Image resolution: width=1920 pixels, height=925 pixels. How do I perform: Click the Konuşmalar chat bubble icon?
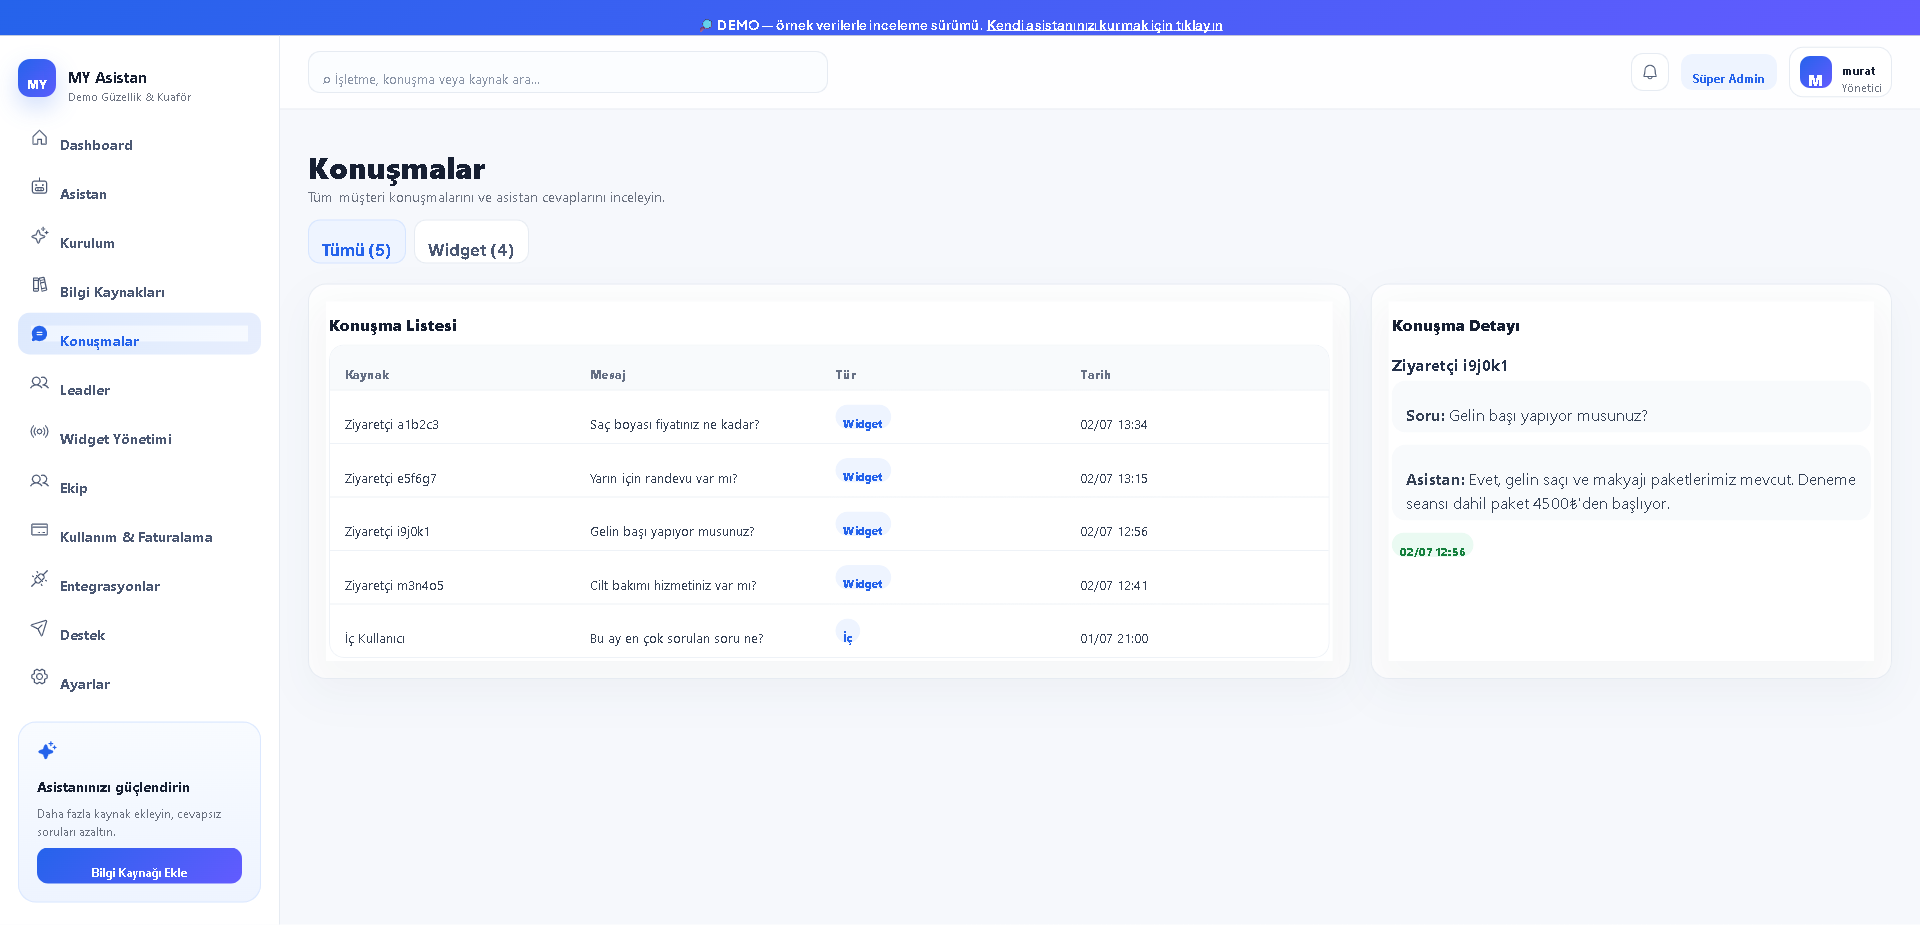pyautogui.click(x=39, y=333)
